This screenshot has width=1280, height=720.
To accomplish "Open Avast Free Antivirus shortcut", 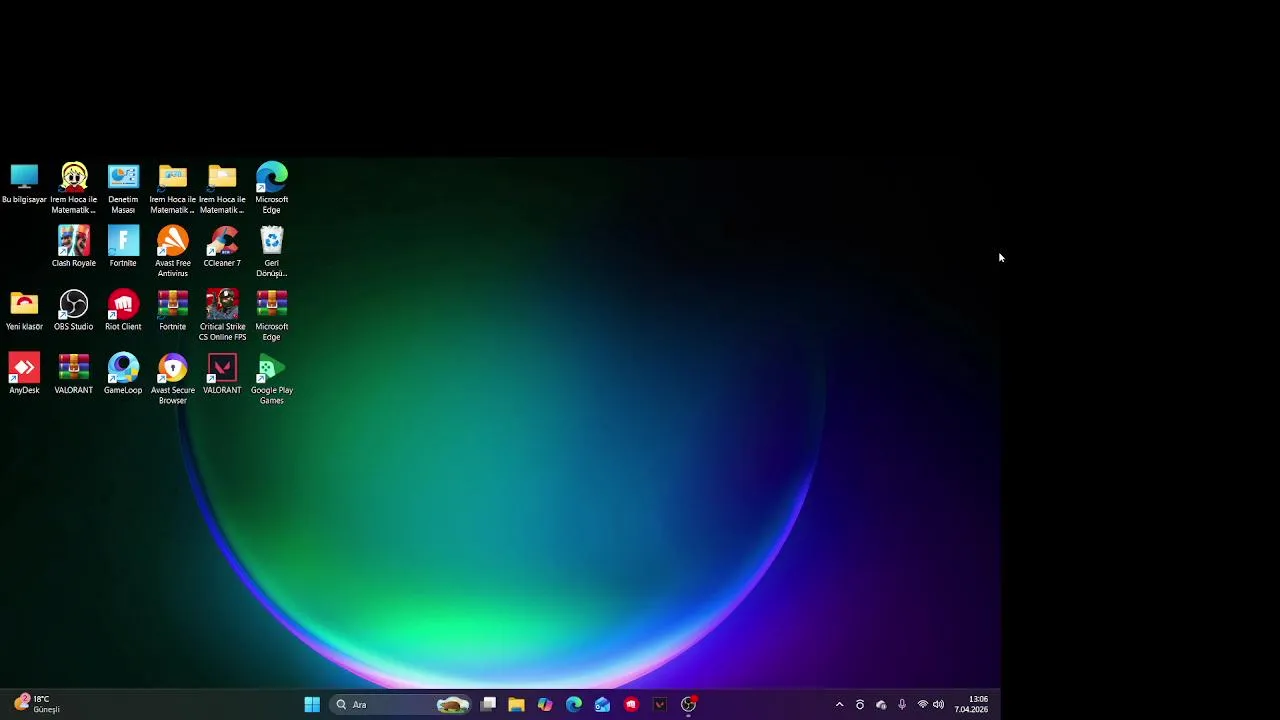I will tap(172, 251).
